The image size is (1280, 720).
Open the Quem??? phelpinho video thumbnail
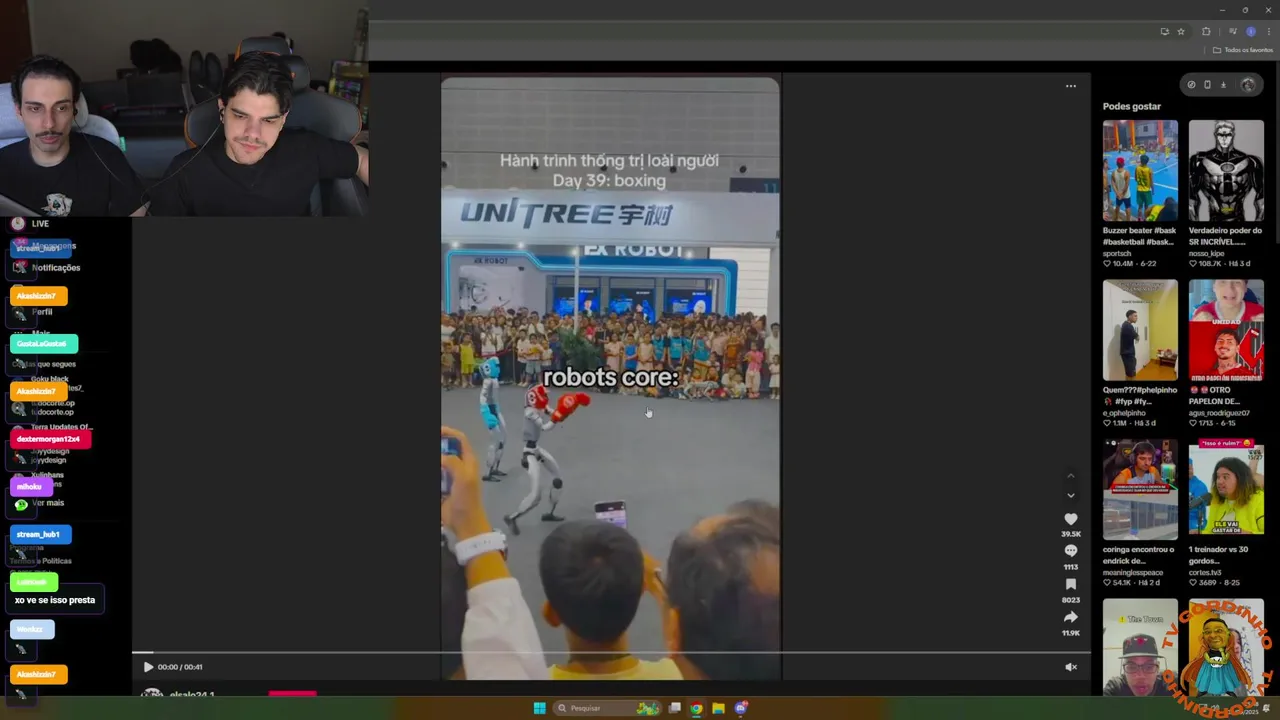pyautogui.click(x=1140, y=330)
